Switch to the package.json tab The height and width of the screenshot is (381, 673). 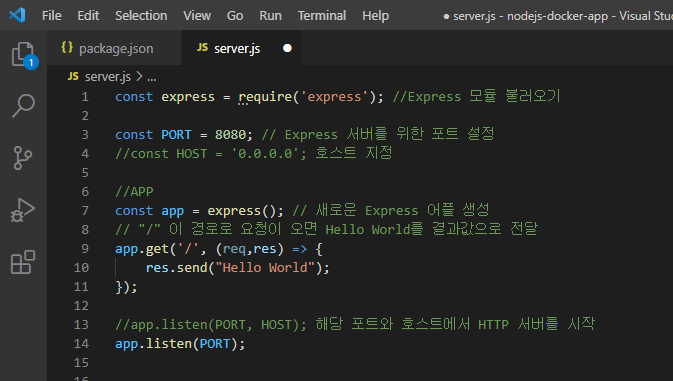[x=114, y=48]
